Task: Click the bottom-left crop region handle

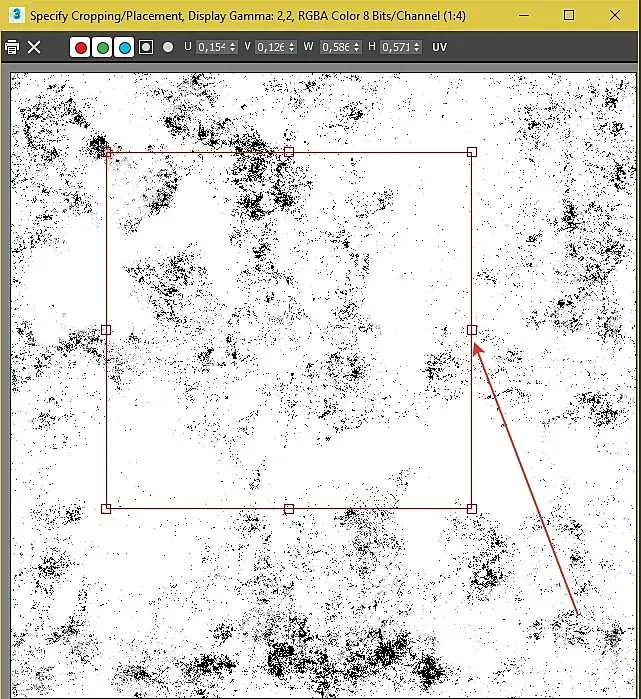Action: click(x=106, y=509)
